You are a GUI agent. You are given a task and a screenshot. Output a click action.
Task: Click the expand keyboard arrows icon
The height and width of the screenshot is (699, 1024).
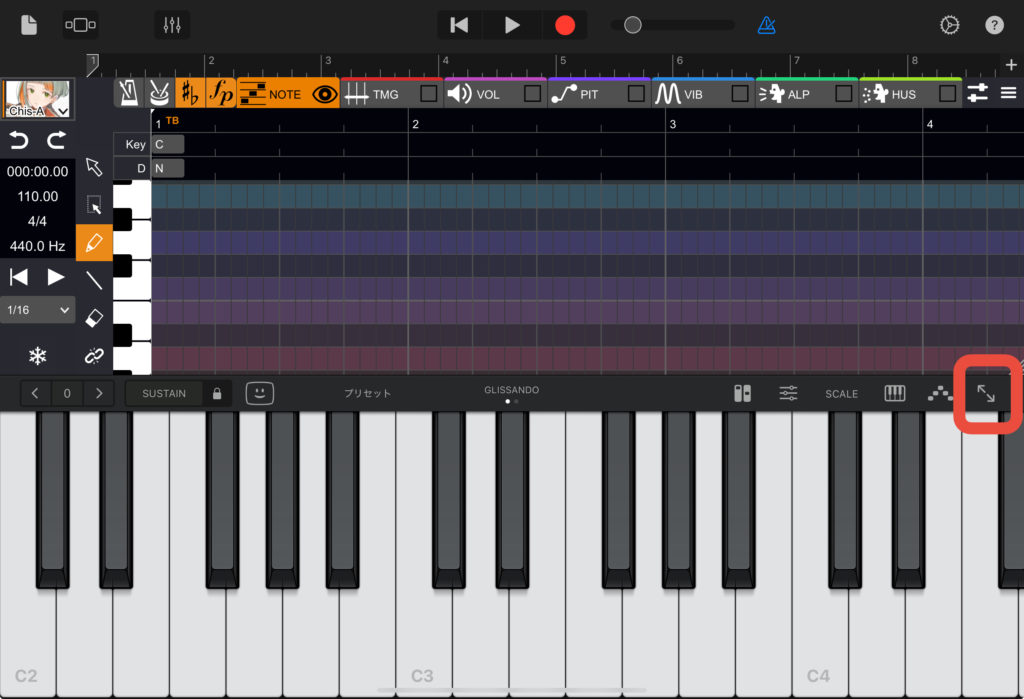986,394
